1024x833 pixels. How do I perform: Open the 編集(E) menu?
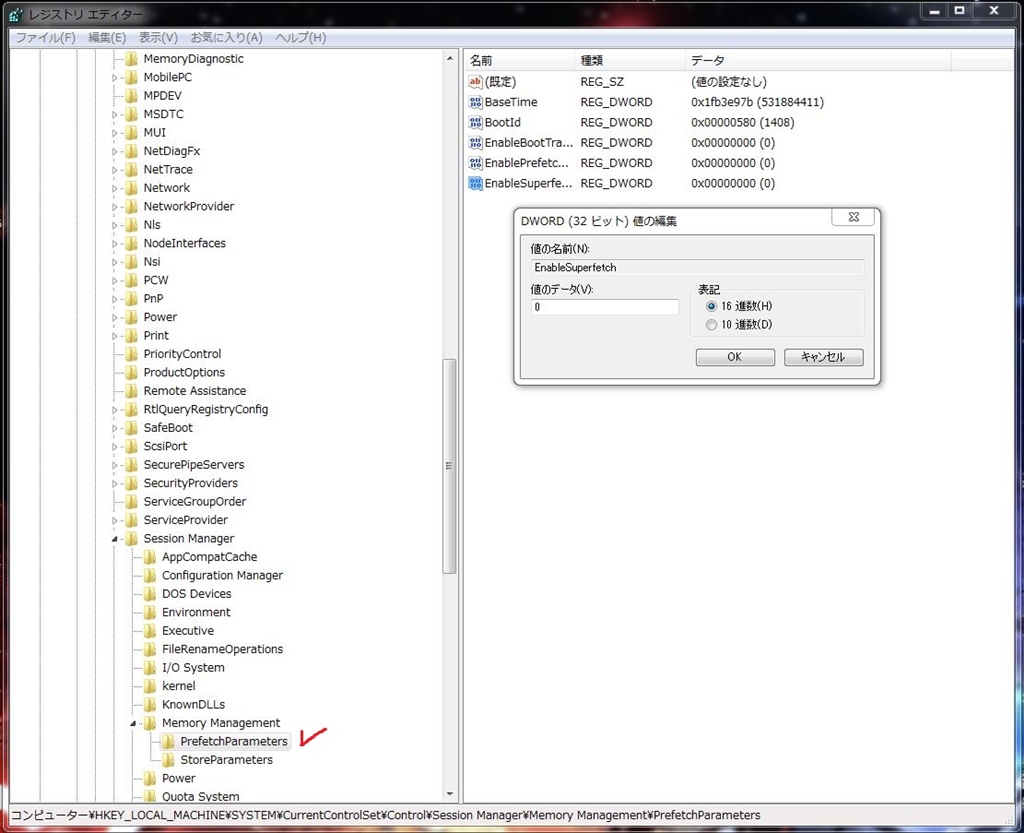click(x=107, y=37)
